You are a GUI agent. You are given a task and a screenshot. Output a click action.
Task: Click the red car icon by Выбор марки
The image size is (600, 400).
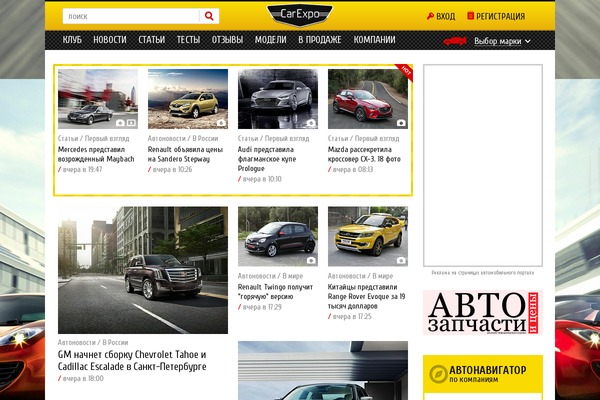455,41
